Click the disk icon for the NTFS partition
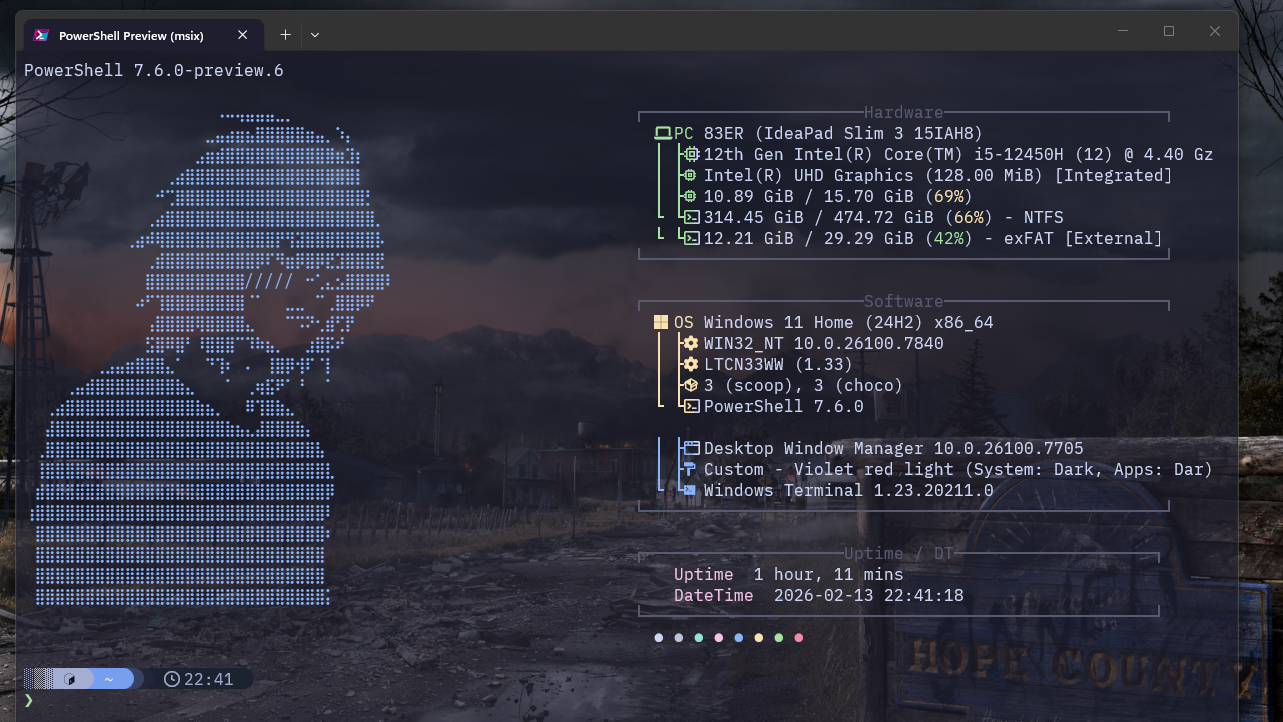This screenshot has width=1283, height=722. pyautogui.click(x=693, y=217)
